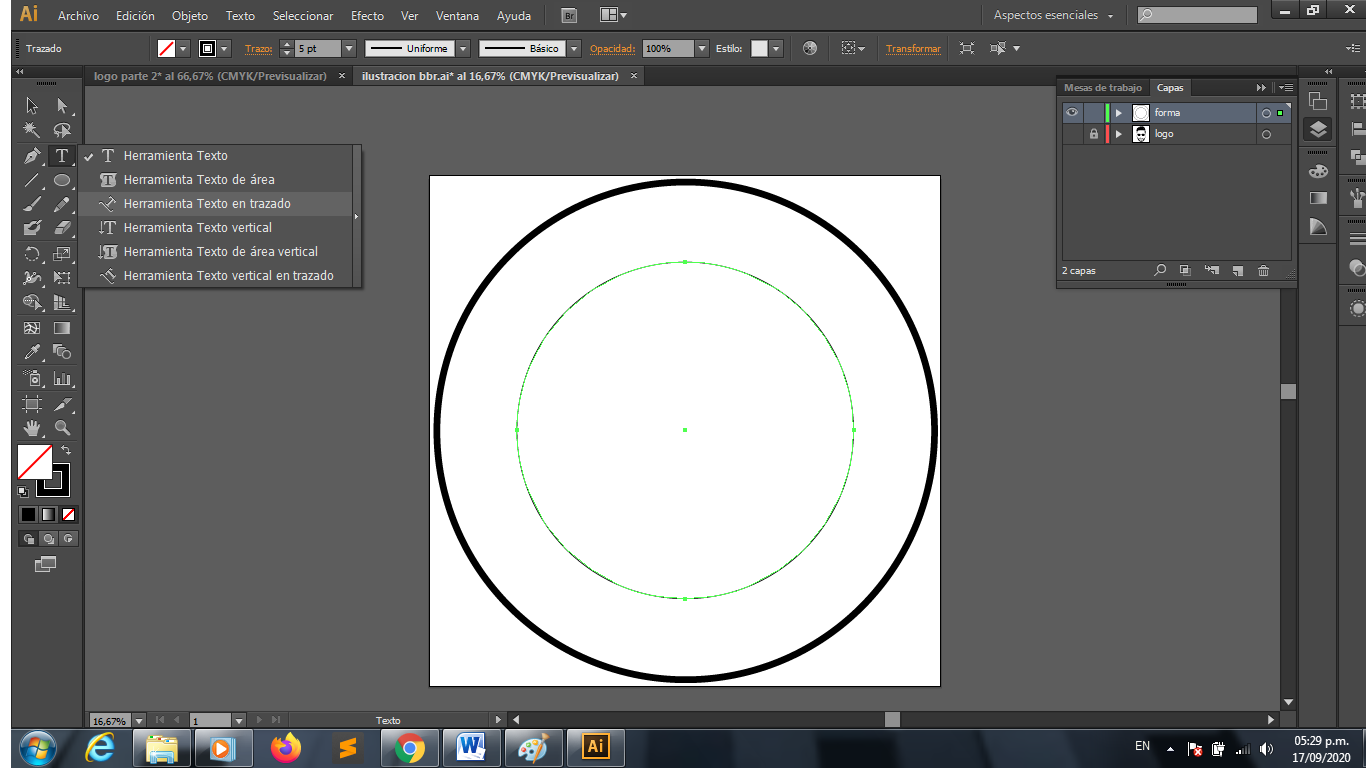
Task: Select the Pencil tool
Action: point(62,204)
